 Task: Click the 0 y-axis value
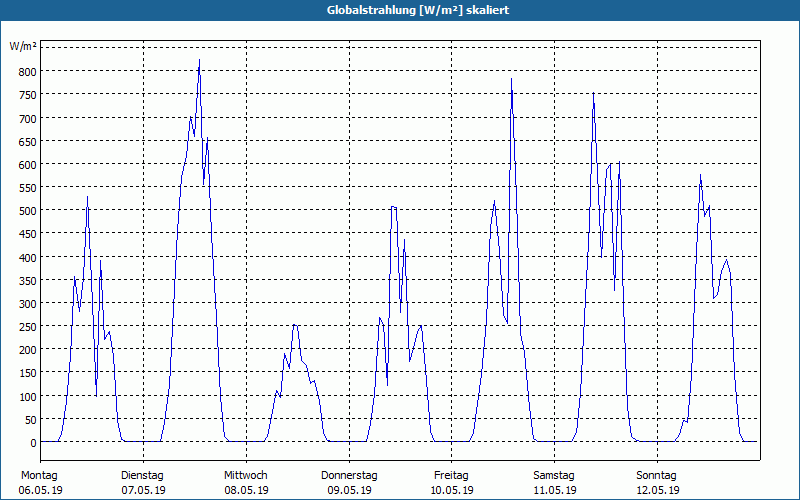coord(33,443)
